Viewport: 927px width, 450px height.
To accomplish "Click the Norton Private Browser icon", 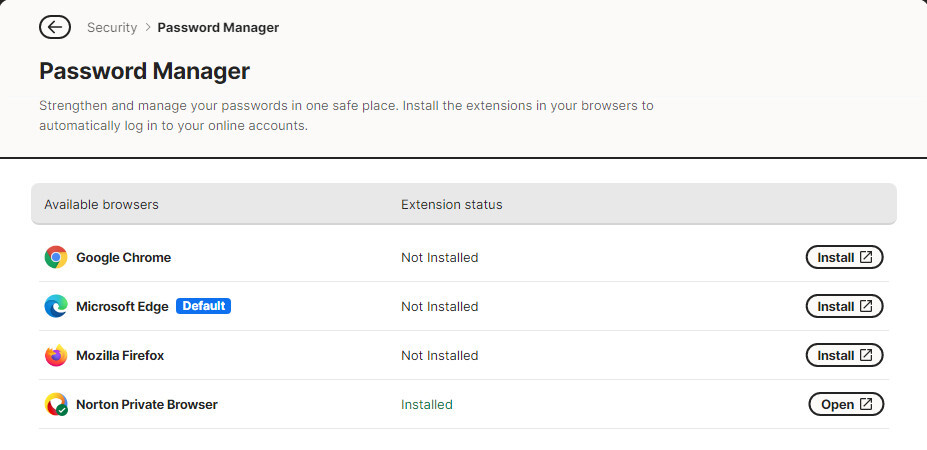I will point(56,404).
